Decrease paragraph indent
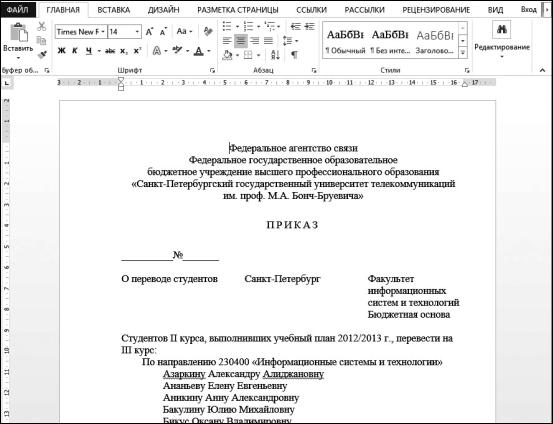This screenshot has height=424, width=553. tap(296, 26)
